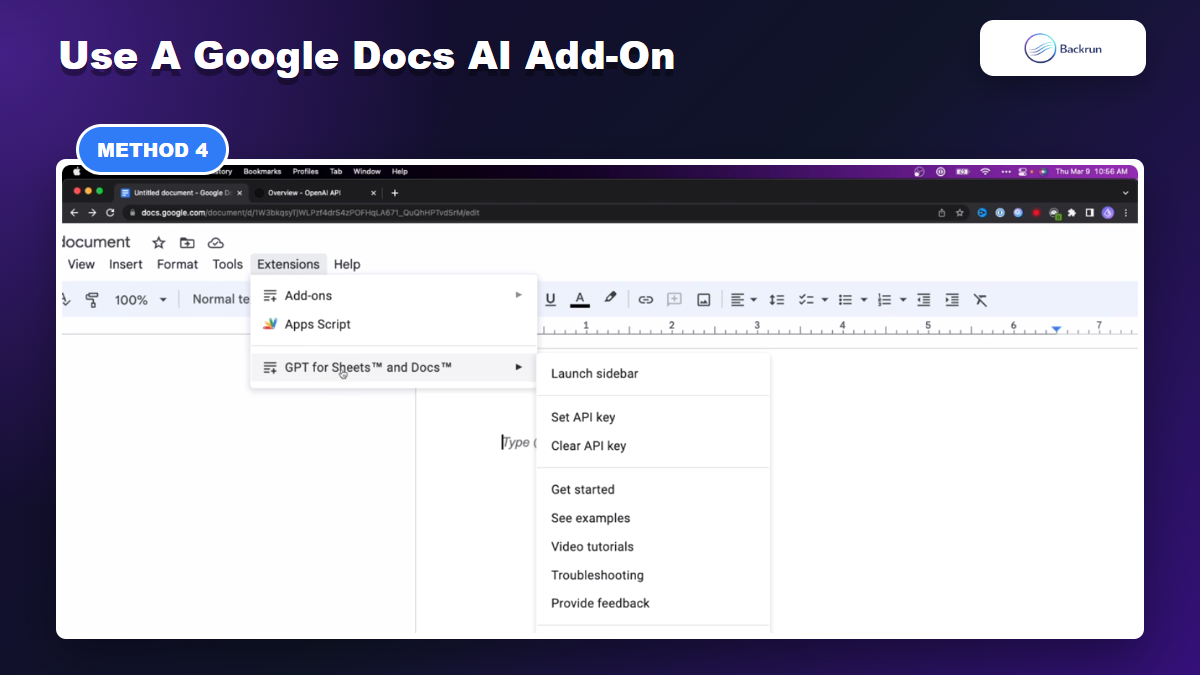Switch to Overview - OpenAI API tab
This screenshot has width=1200, height=675.
[x=315, y=192]
